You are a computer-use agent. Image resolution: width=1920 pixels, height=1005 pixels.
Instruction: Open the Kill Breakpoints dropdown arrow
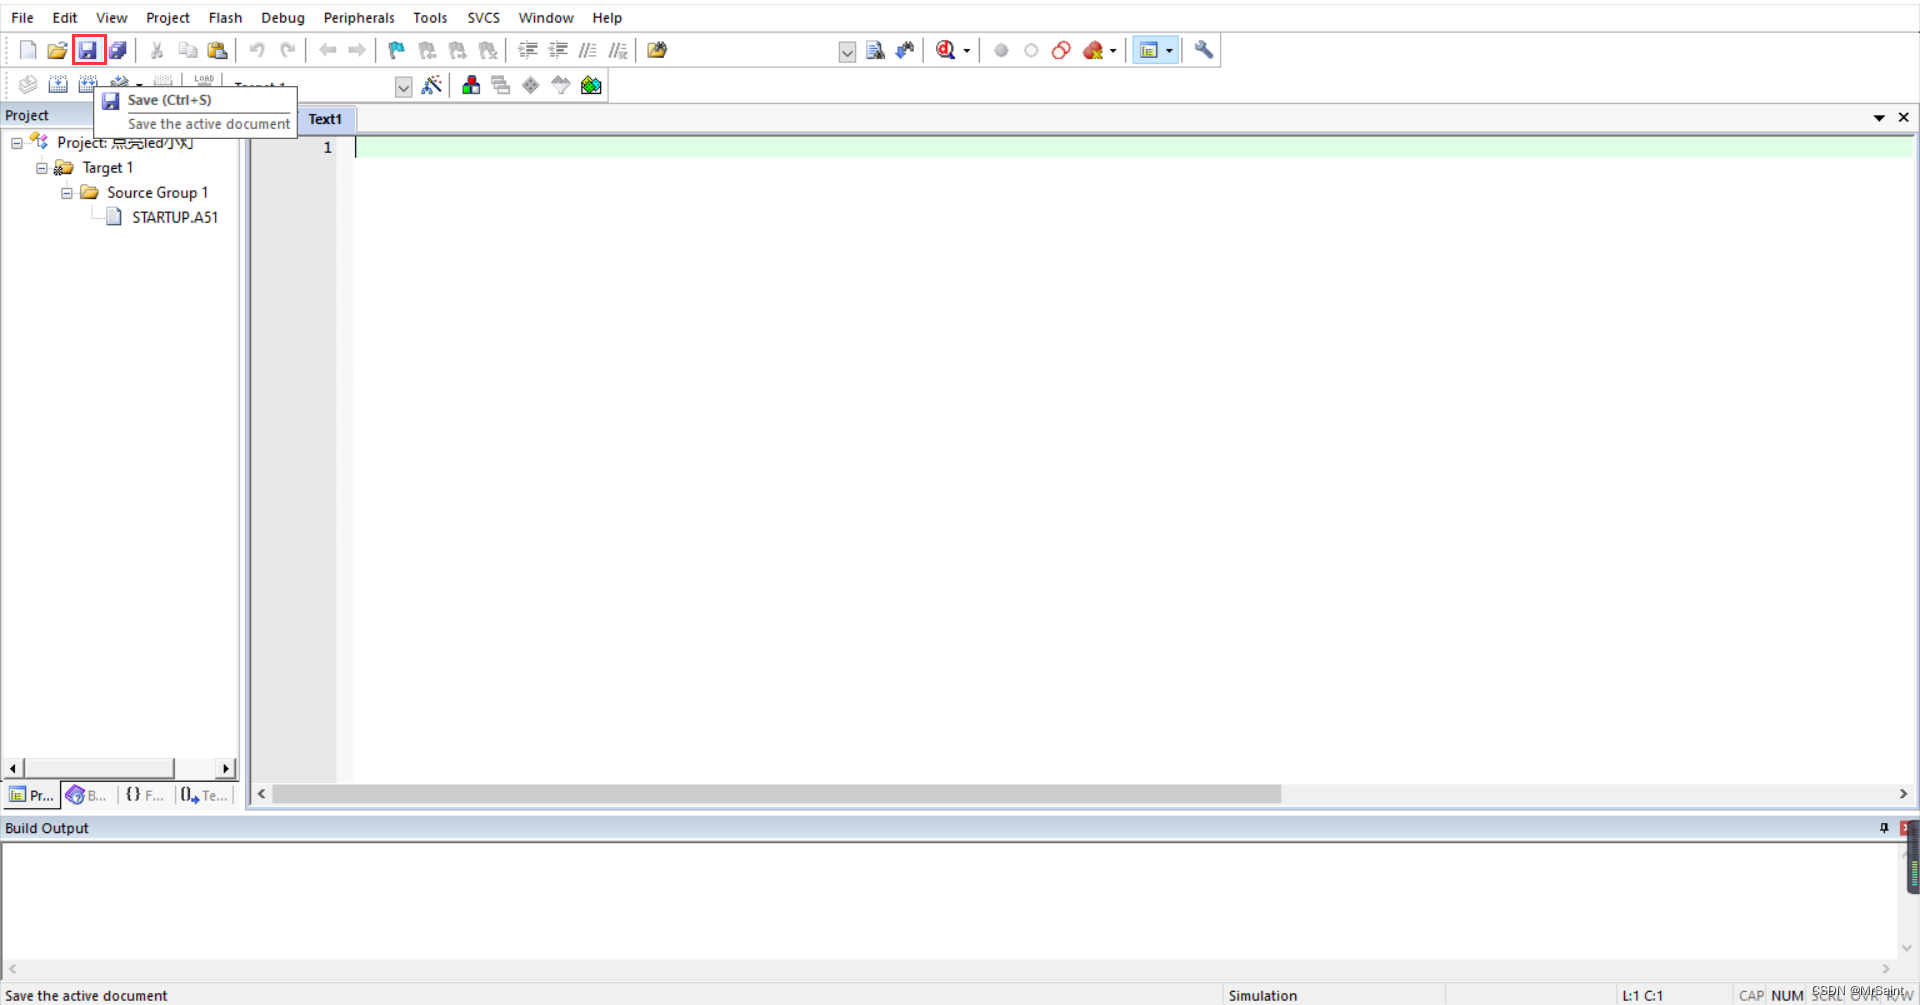click(1113, 51)
